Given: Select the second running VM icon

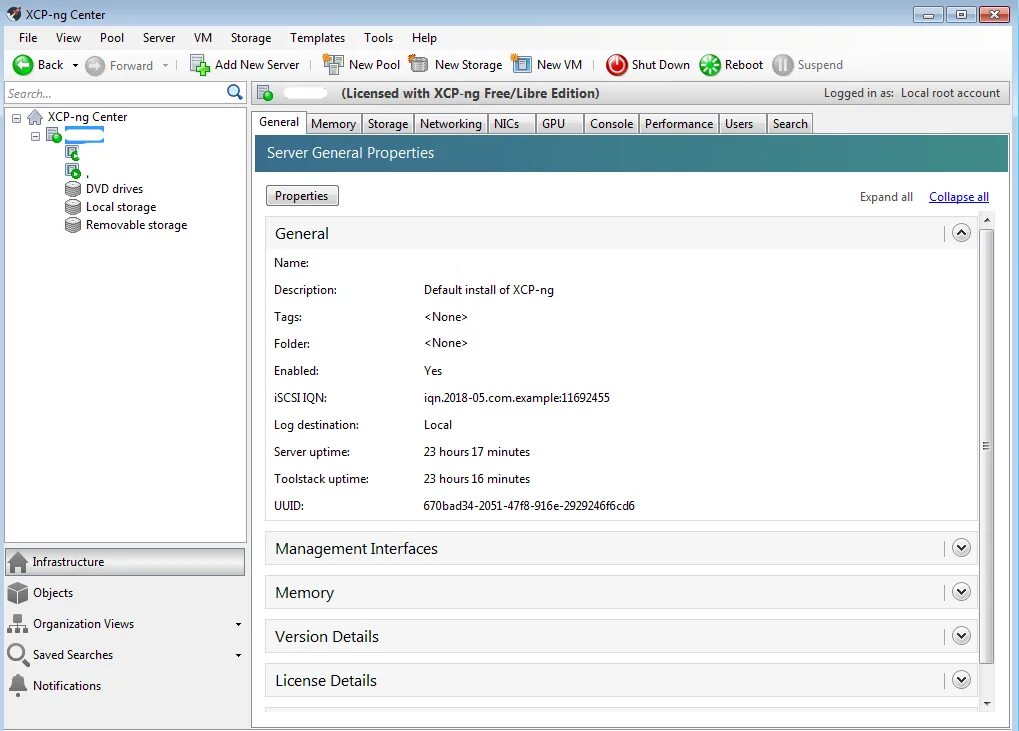Looking at the screenshot, I should click(73, 171).
